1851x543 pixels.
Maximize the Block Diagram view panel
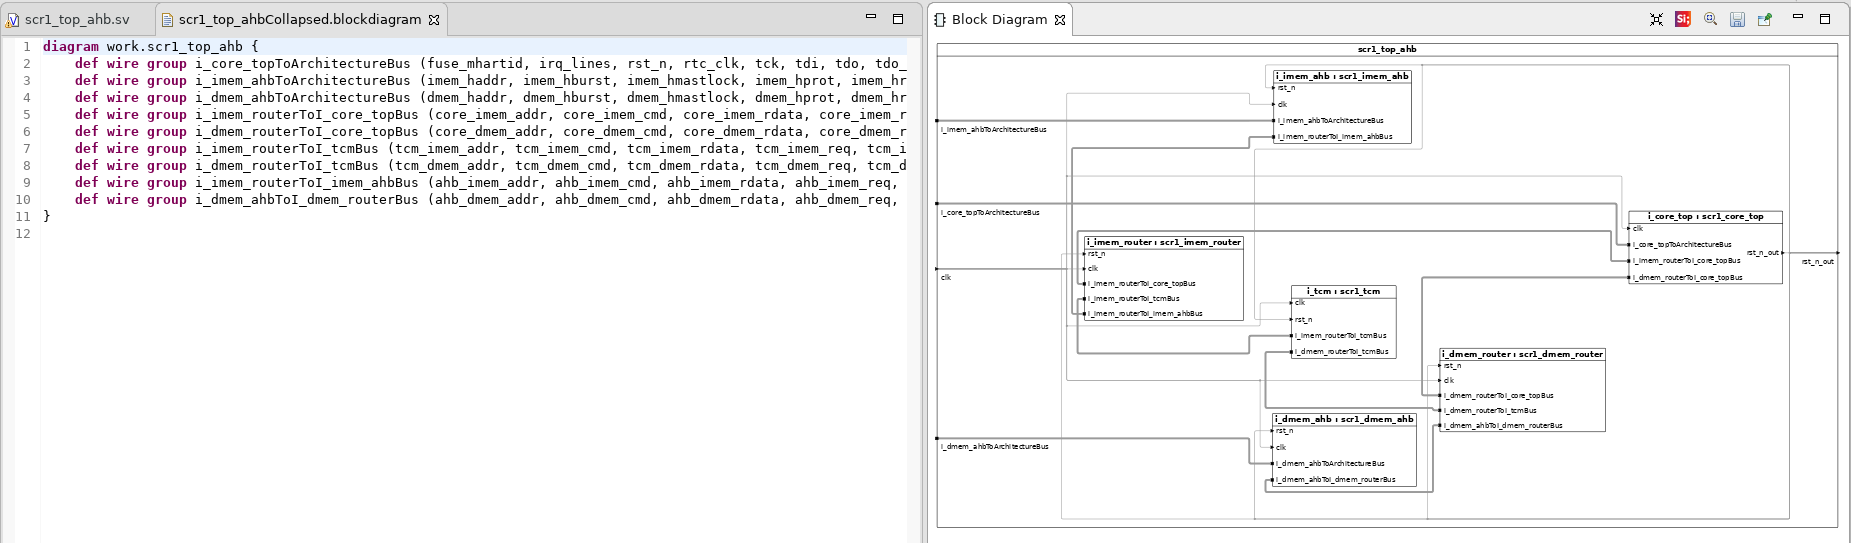tap(1824, 18)
